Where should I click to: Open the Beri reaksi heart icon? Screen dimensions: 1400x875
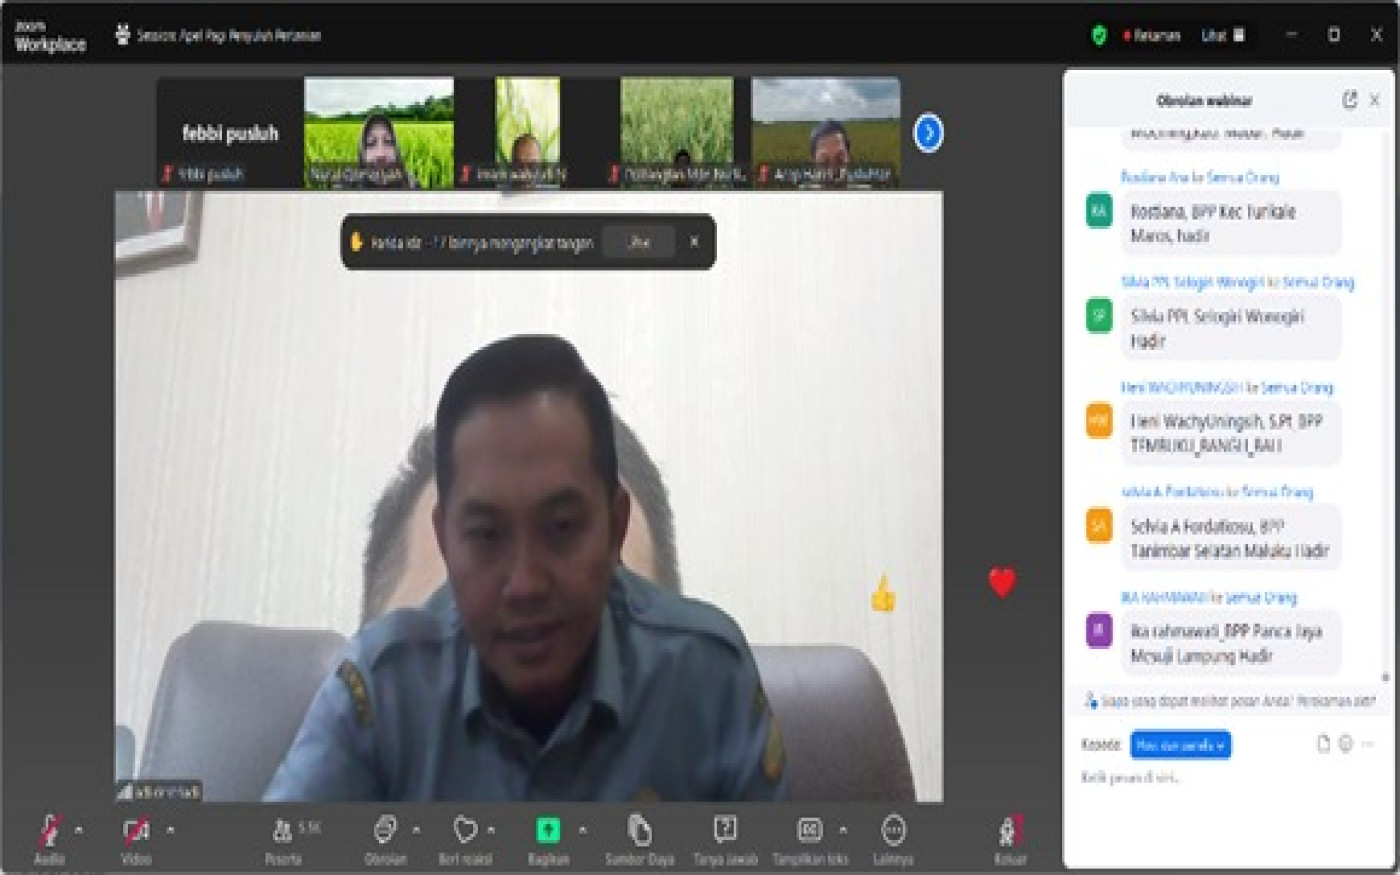click(x=465, y=830)
